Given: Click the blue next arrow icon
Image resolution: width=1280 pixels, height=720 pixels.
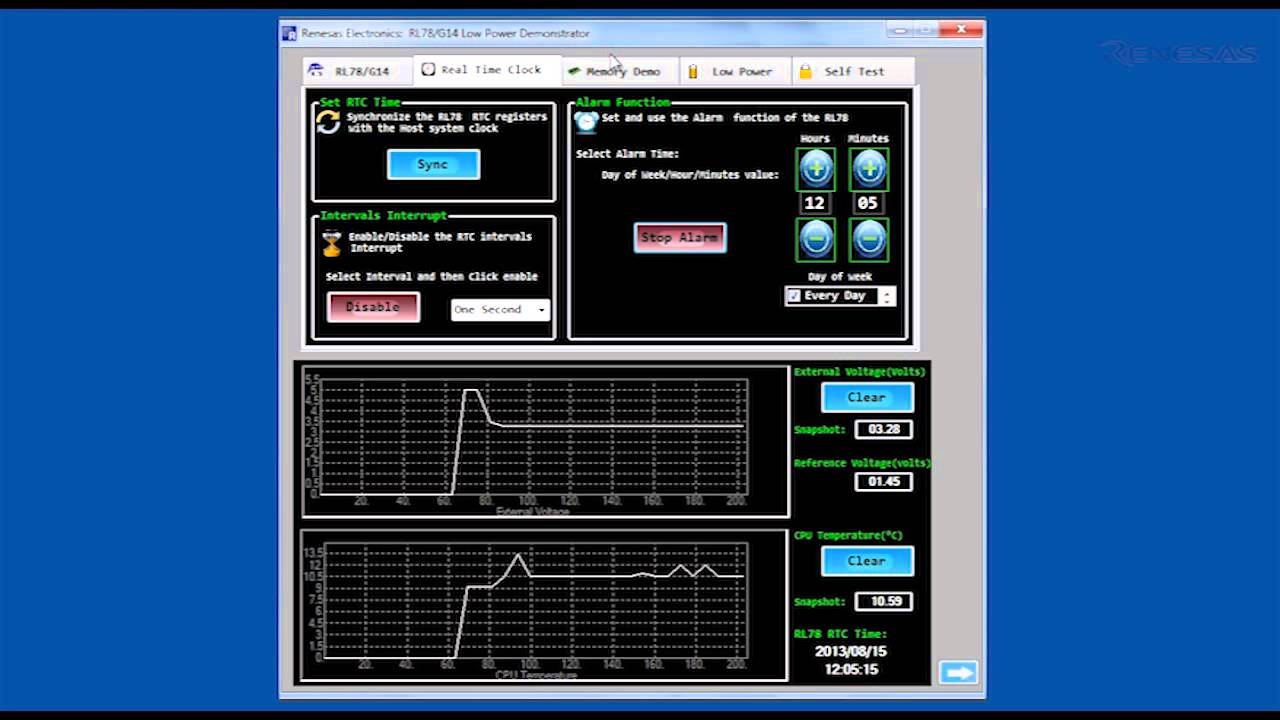Looking at the screenshot, I should 958,672.
